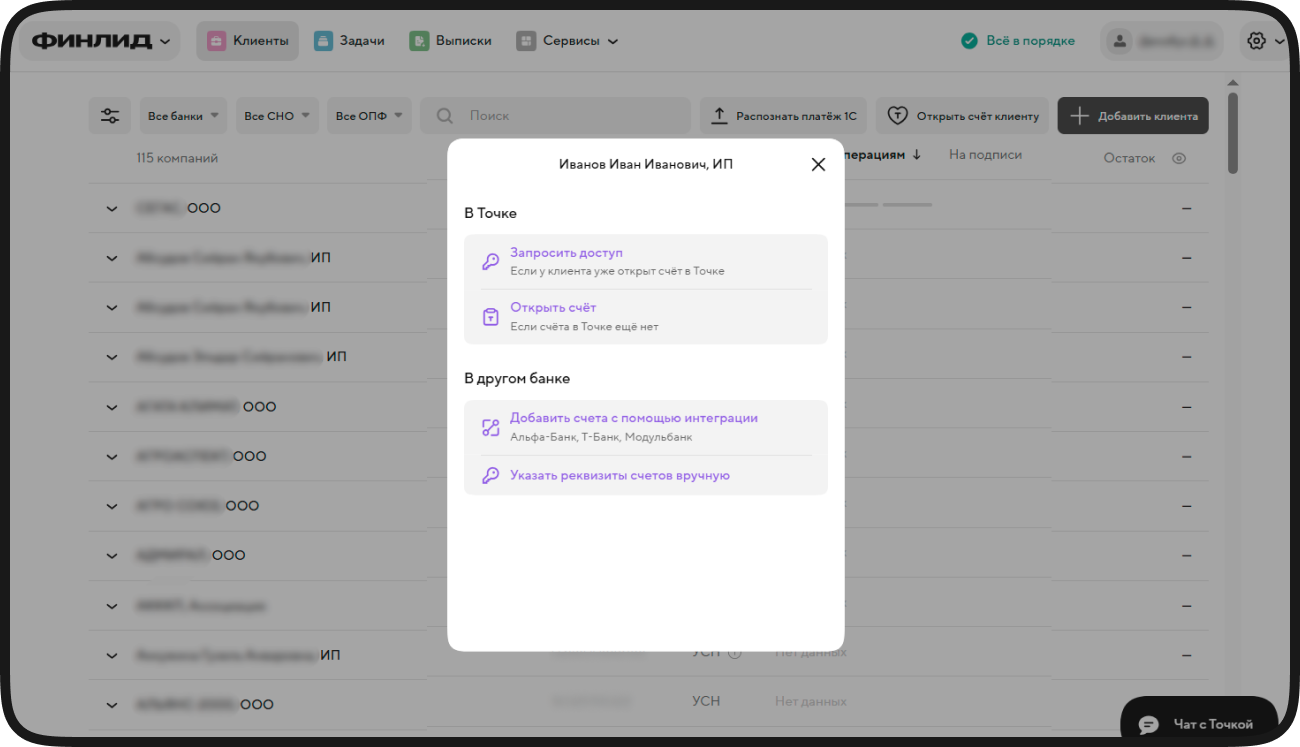Open the user profile avatar
Viewport: 1300px width, 747px height.
(x=1120, y=41)
